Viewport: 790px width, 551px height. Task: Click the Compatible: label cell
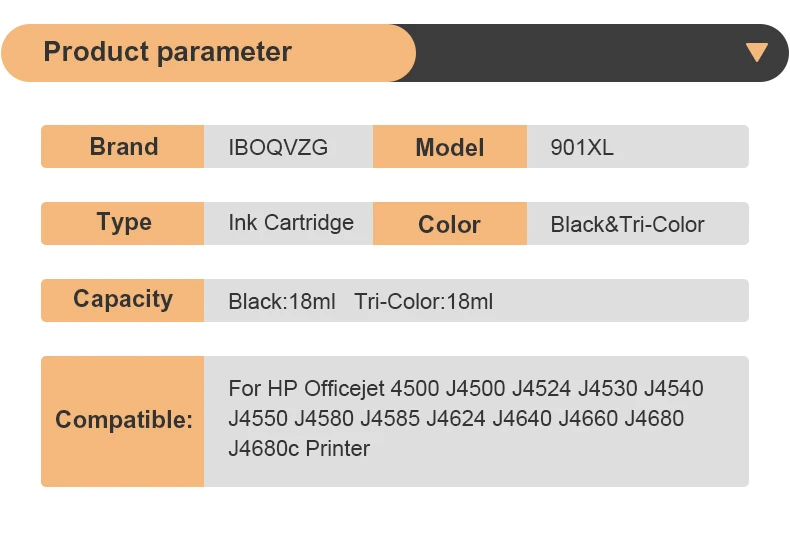123,420
